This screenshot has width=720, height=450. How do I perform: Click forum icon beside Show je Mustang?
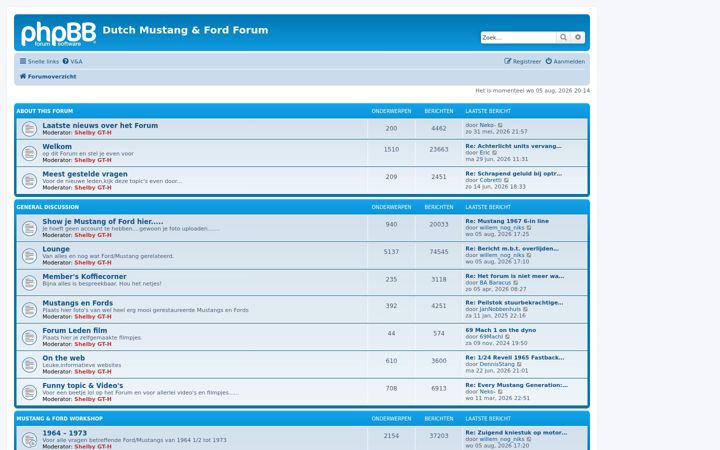click(29, 228)
